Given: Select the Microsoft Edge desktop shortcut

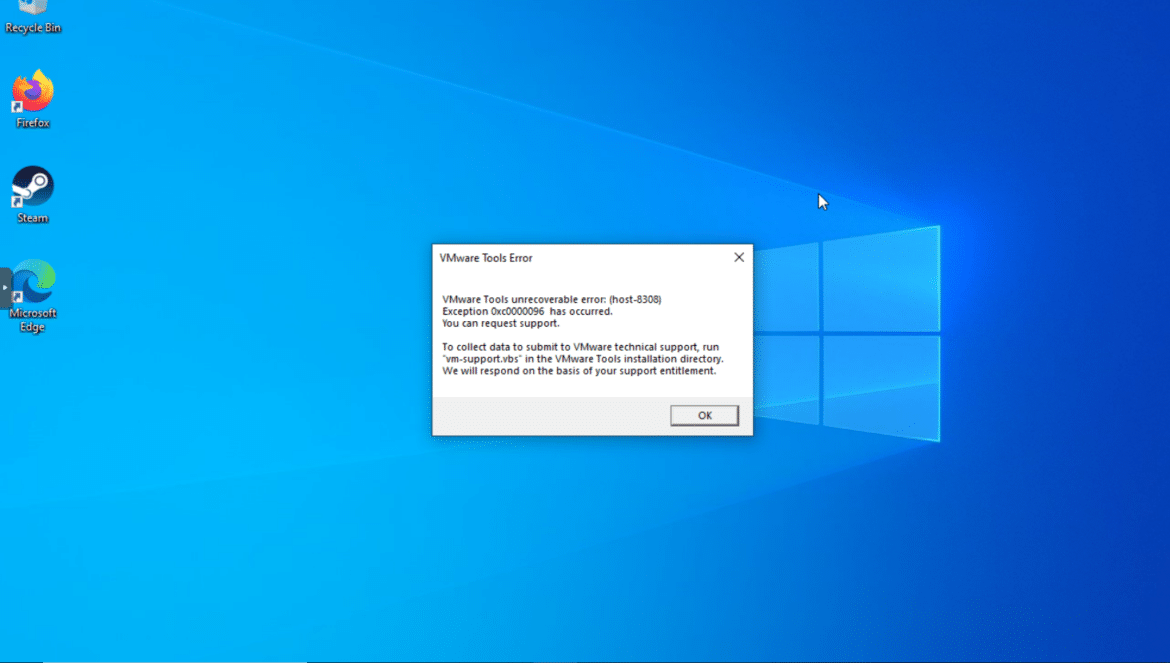Looking at the screenshot, I should click(33, 296).
